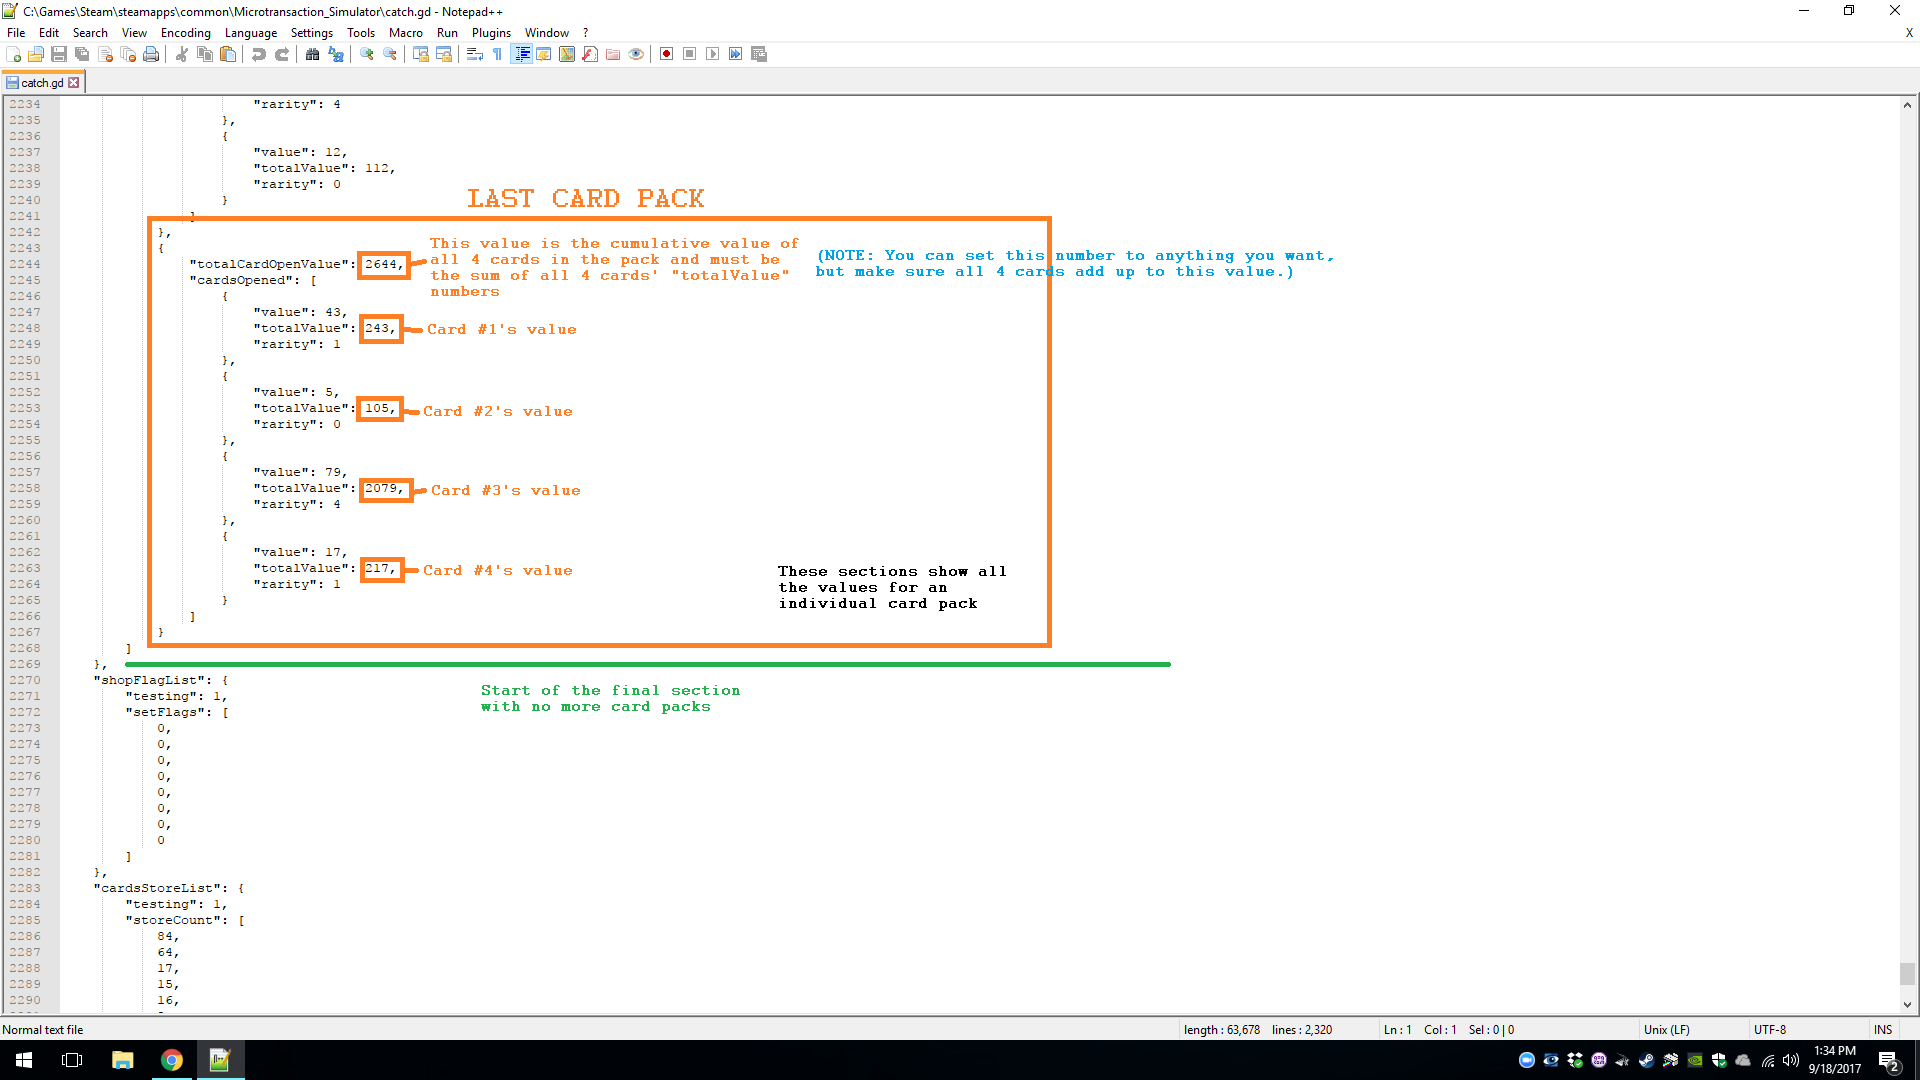Click the Zoom In magnifier icon

[x=367, y=54]
